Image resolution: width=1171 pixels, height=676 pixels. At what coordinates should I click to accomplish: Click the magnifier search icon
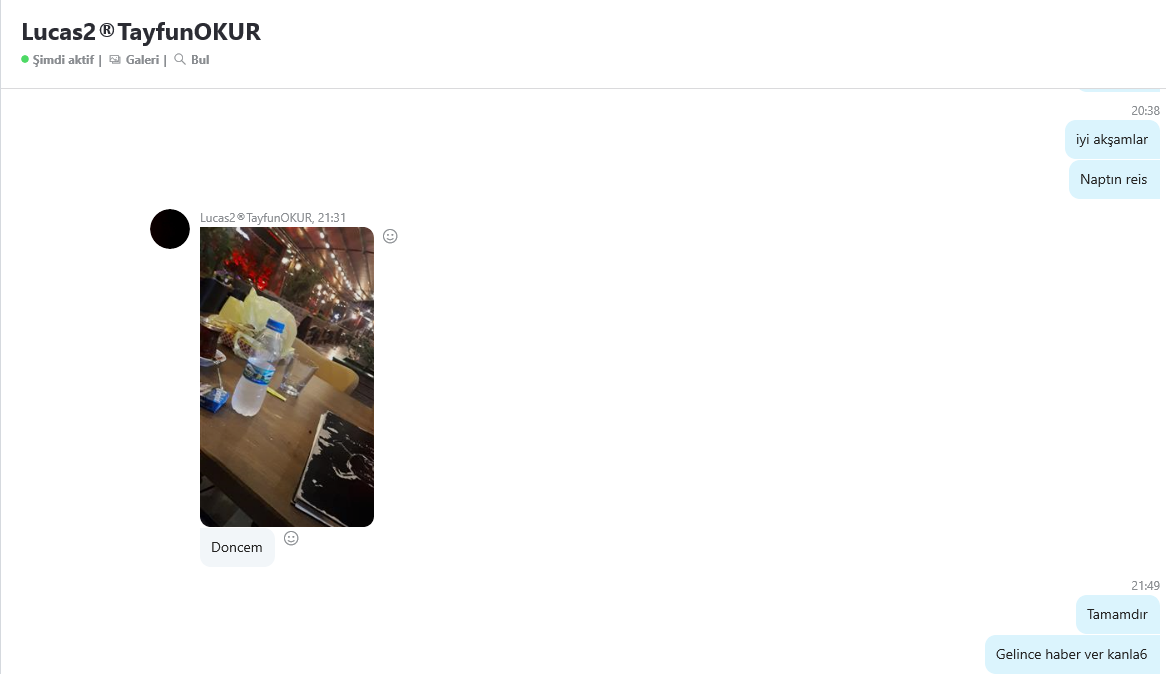coord(179,59)
